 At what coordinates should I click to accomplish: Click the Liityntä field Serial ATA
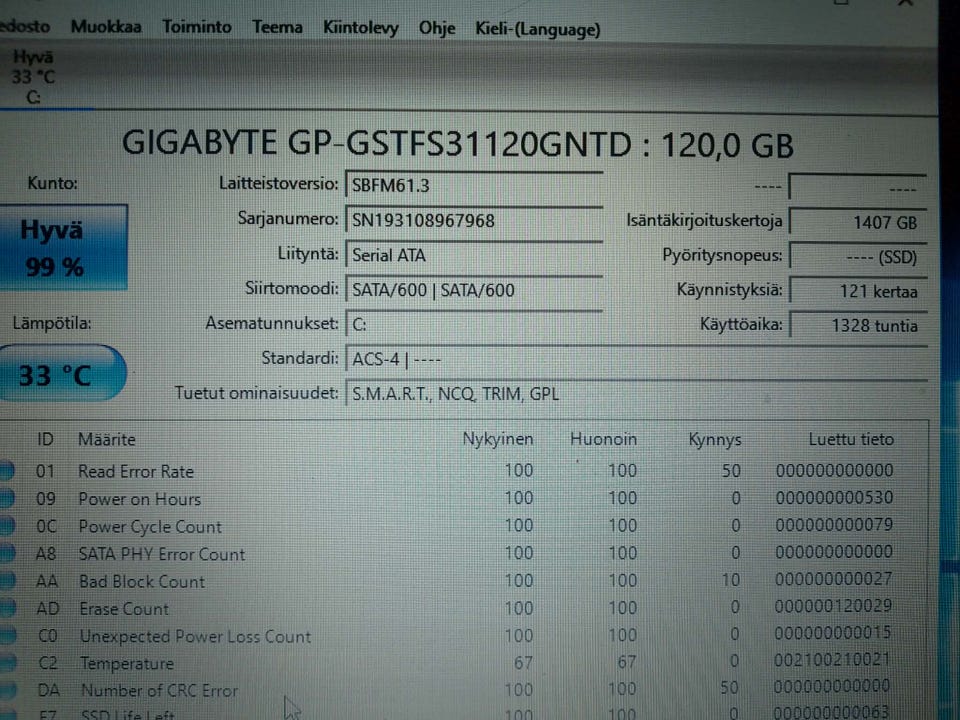(474, 255)
